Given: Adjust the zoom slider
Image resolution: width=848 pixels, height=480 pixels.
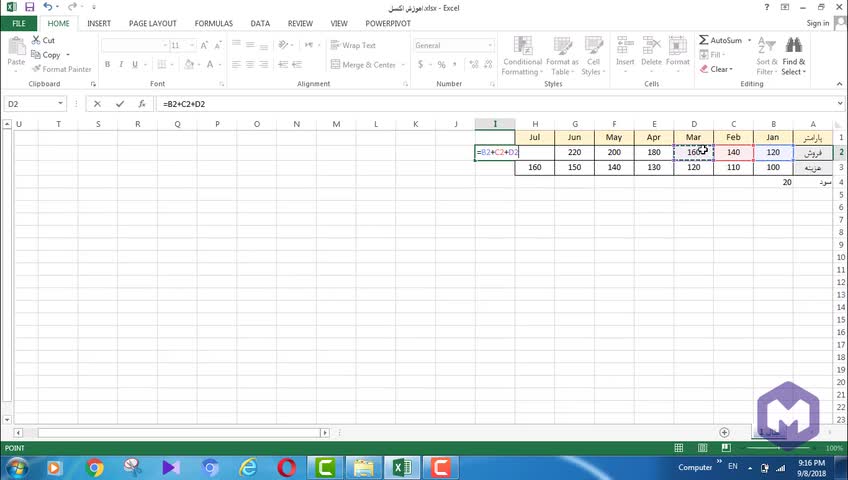Looking at the screenshot, I should pyautogui.click(x=779, y=448).
